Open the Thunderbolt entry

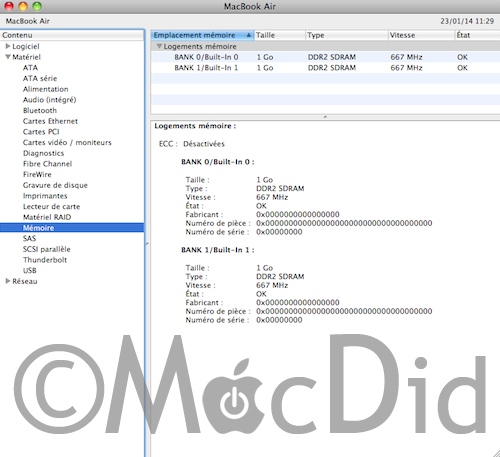pos(45,260)
